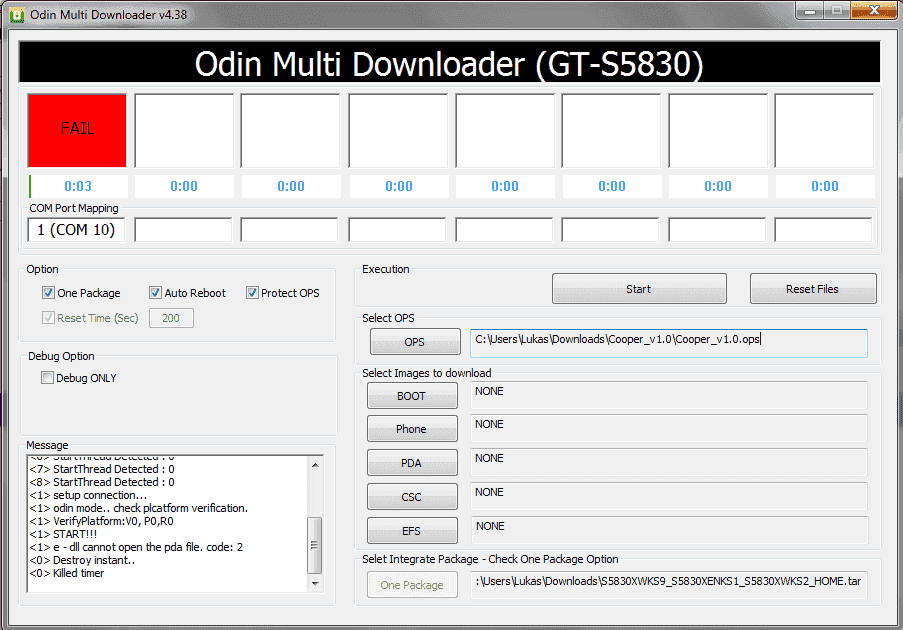The width and height of the screenshot is (903, 630).
Task: Click the Phone path field showing NONE
Action: [x=669, y=428]
